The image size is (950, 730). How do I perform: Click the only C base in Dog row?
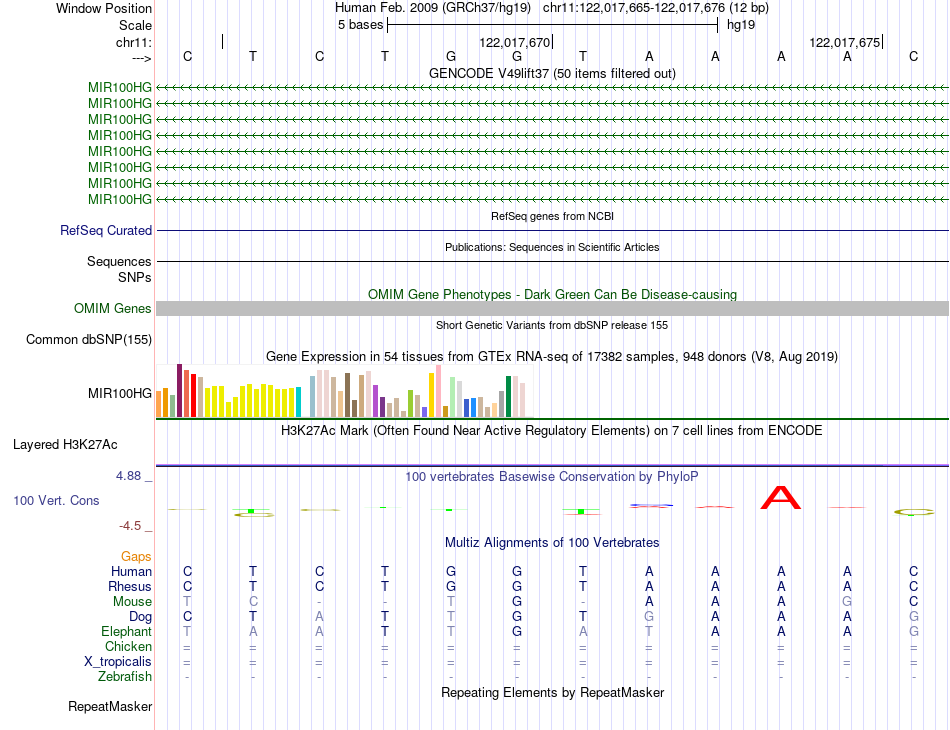pyautogui.click(x=187, y=617)
